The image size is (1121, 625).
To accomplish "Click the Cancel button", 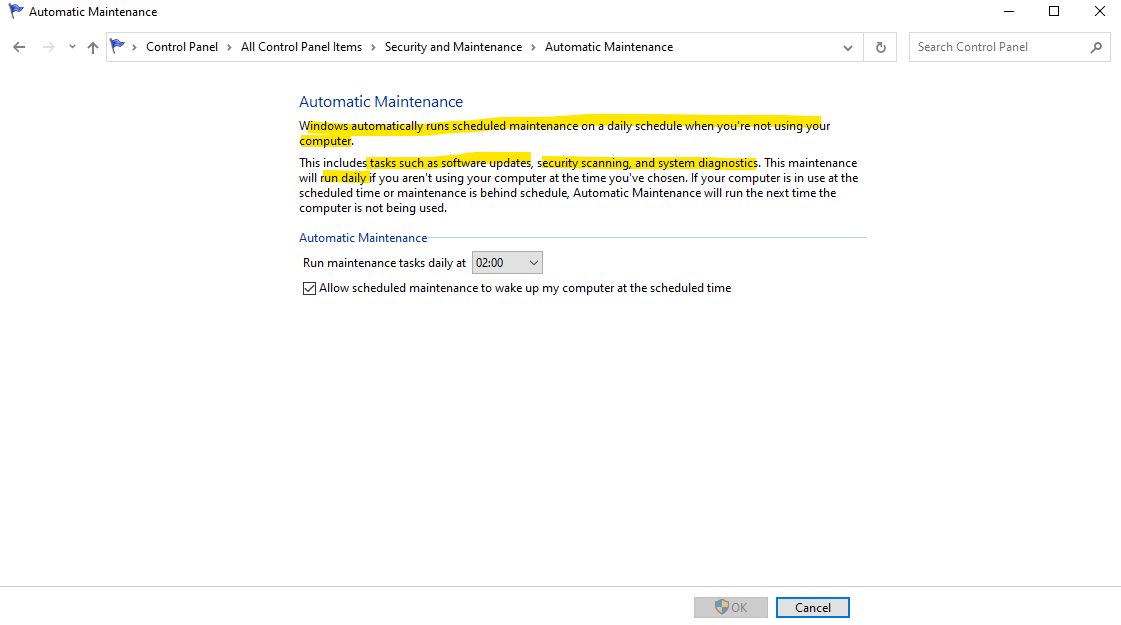I will point(812,607).
